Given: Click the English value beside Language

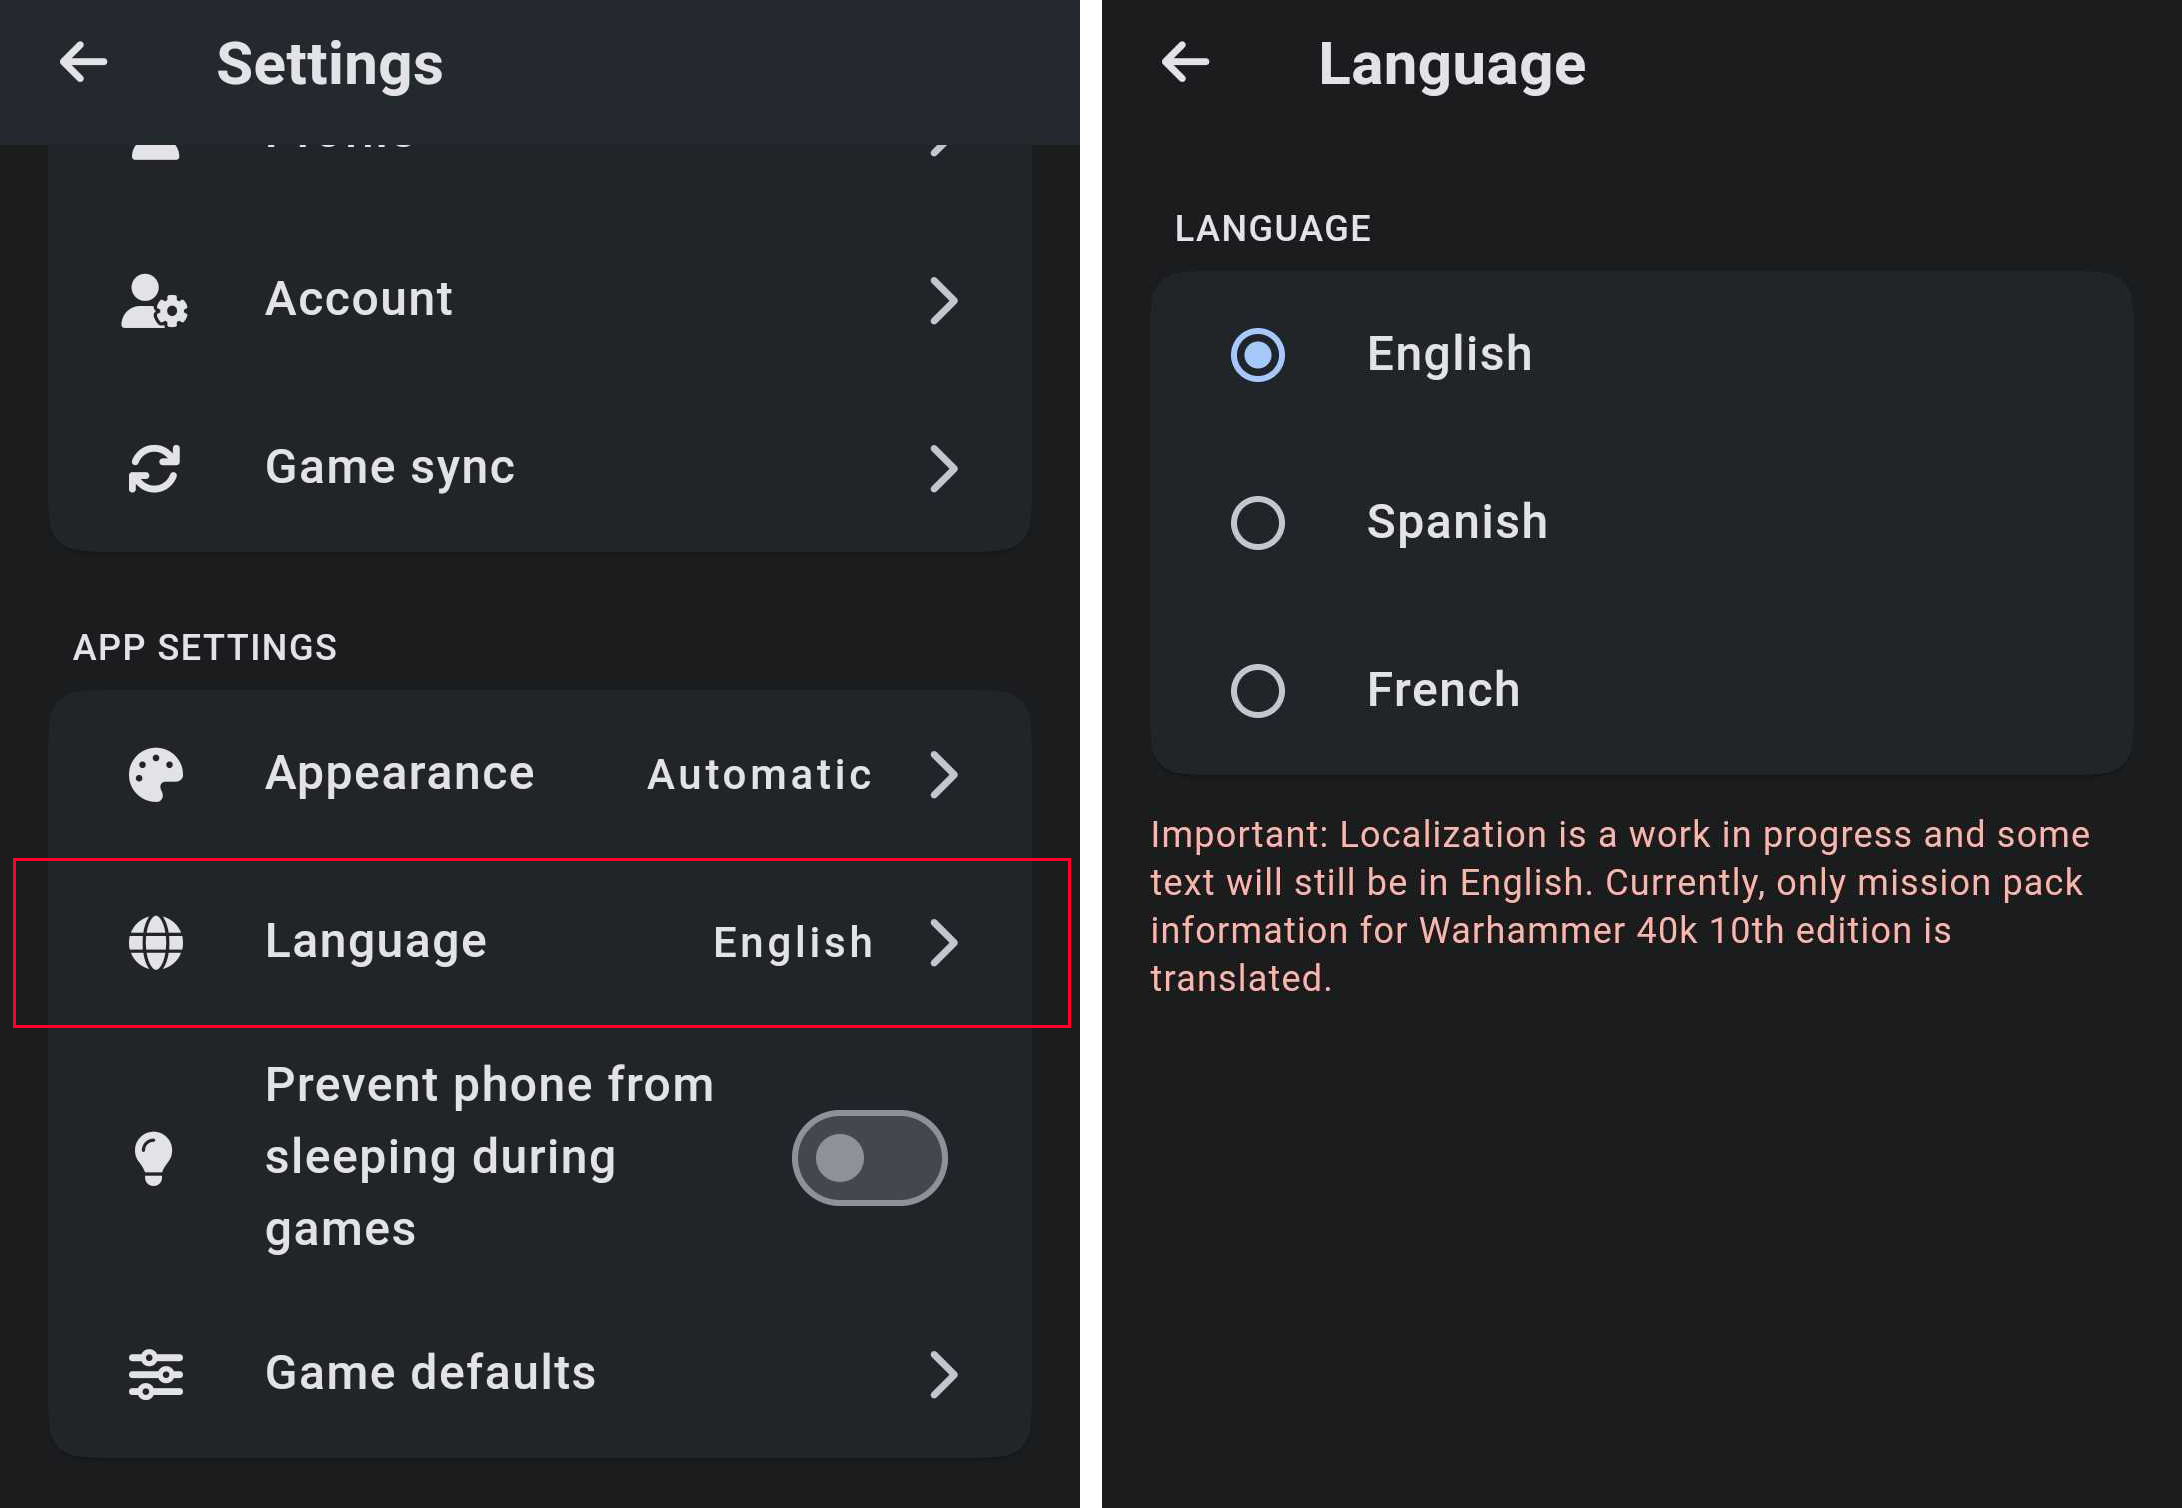Looking at the screenshot, I should (x=793, y=942).
